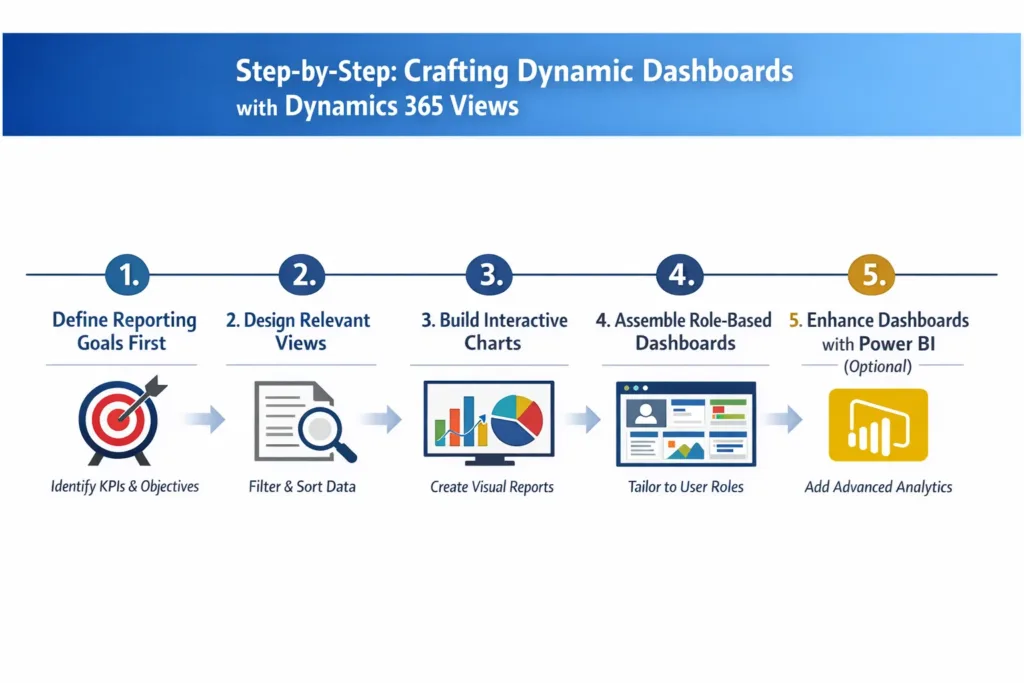This screenshot has width=1024, height=683.
Task: Click the interactive charts monitor icon
Action: [x=489, y=420]
